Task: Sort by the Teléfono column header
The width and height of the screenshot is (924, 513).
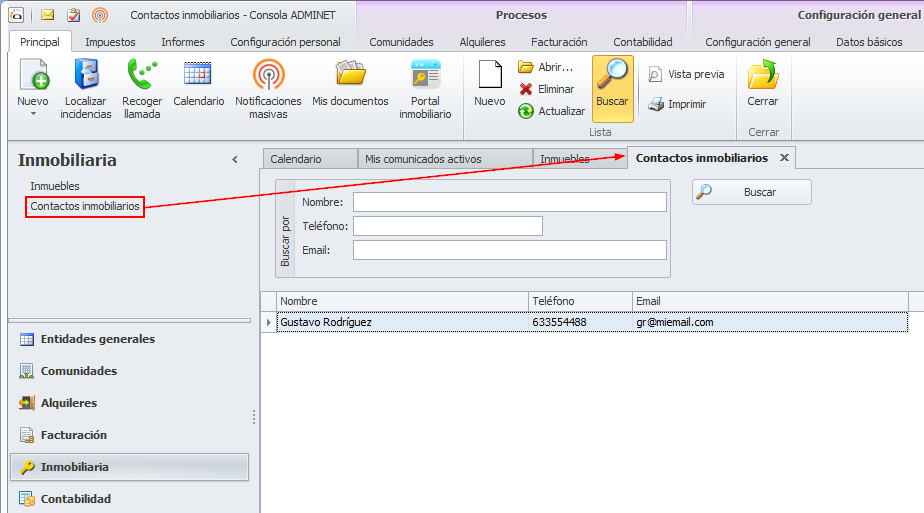Action: pos(580,301)
